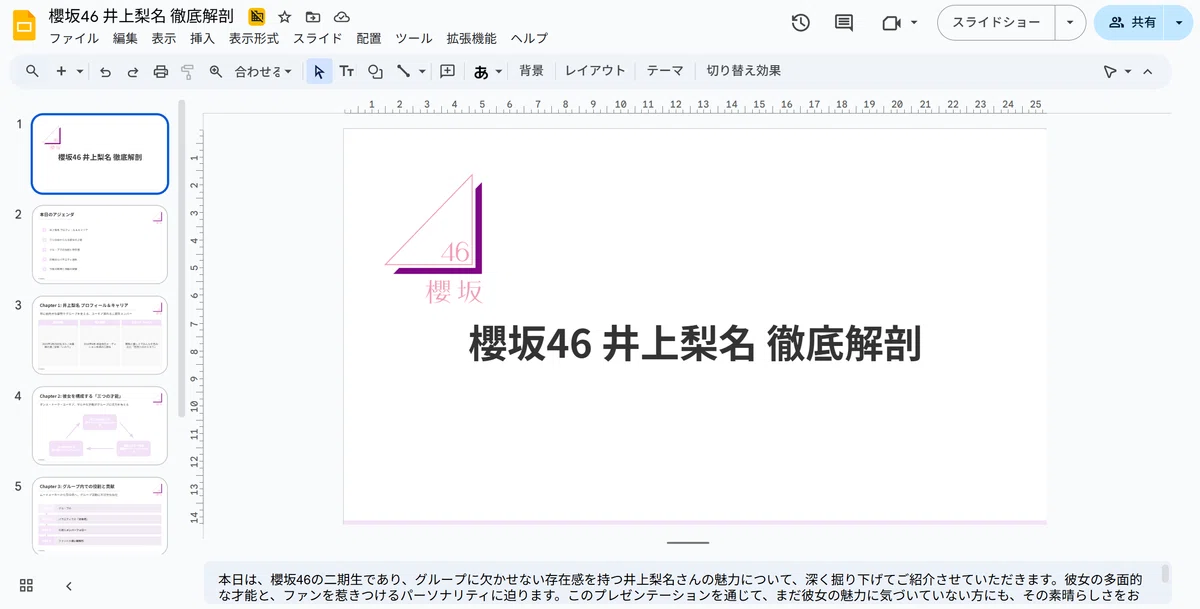Open version history clock icon
Viewport: 1200px width, 609px height.
pos(800,22)
